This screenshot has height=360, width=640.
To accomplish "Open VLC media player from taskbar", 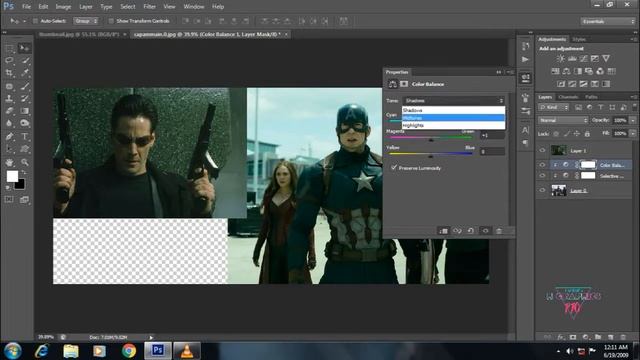I will pos(187,351).
